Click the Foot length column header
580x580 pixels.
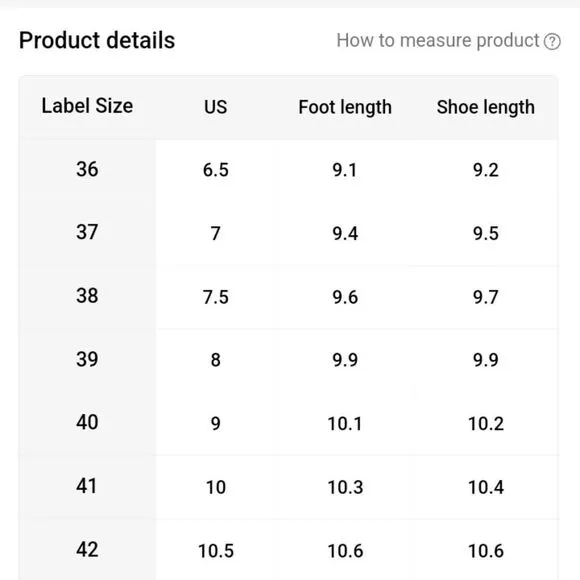click(345, 107)
